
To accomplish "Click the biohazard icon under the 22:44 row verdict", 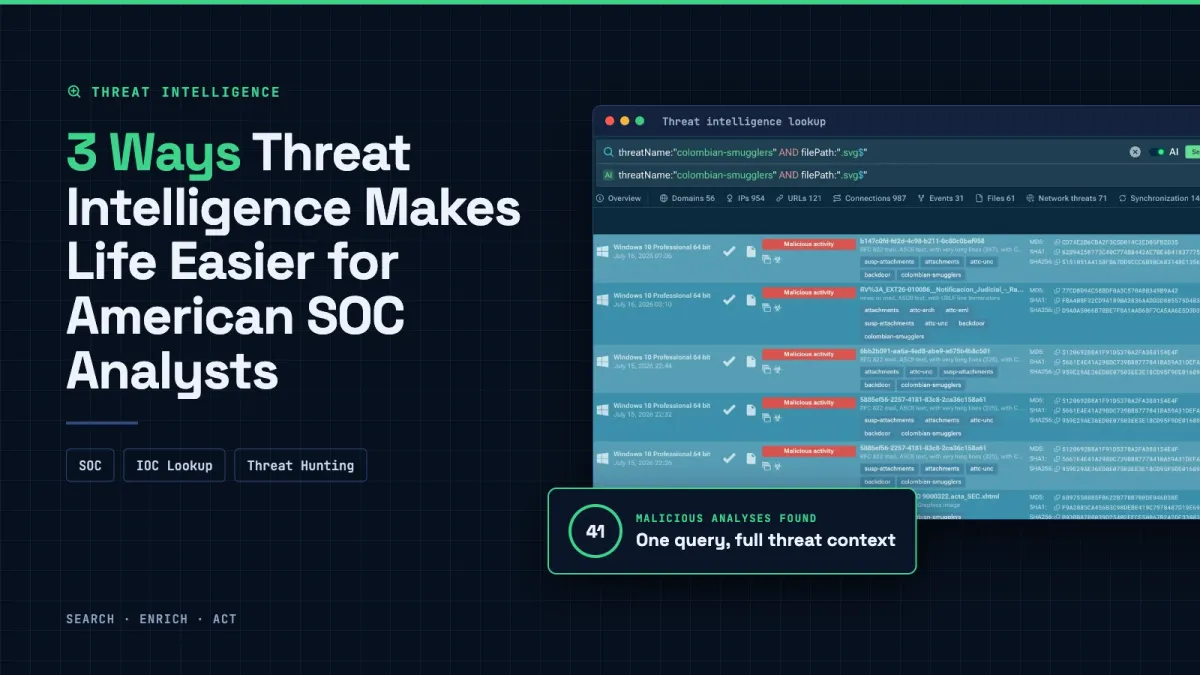I will 777,368.
